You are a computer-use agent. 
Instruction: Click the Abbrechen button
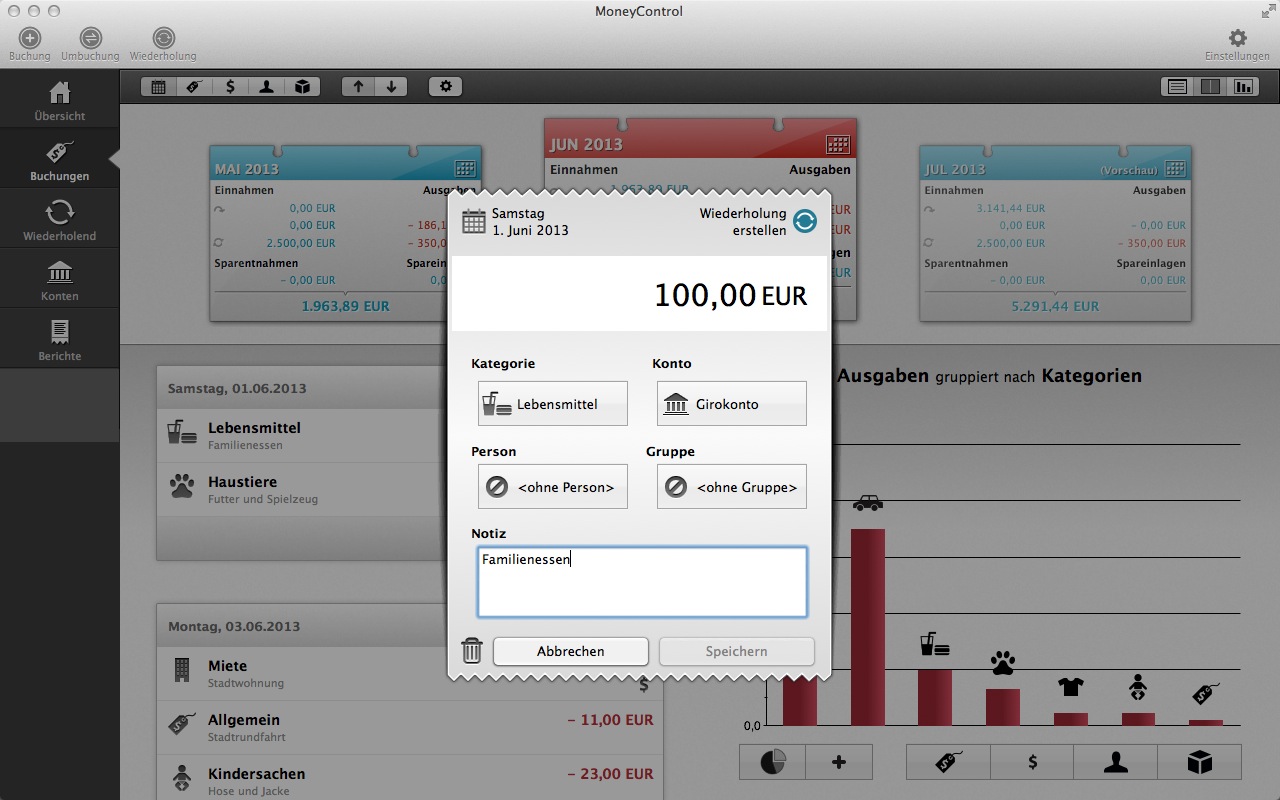570,651
